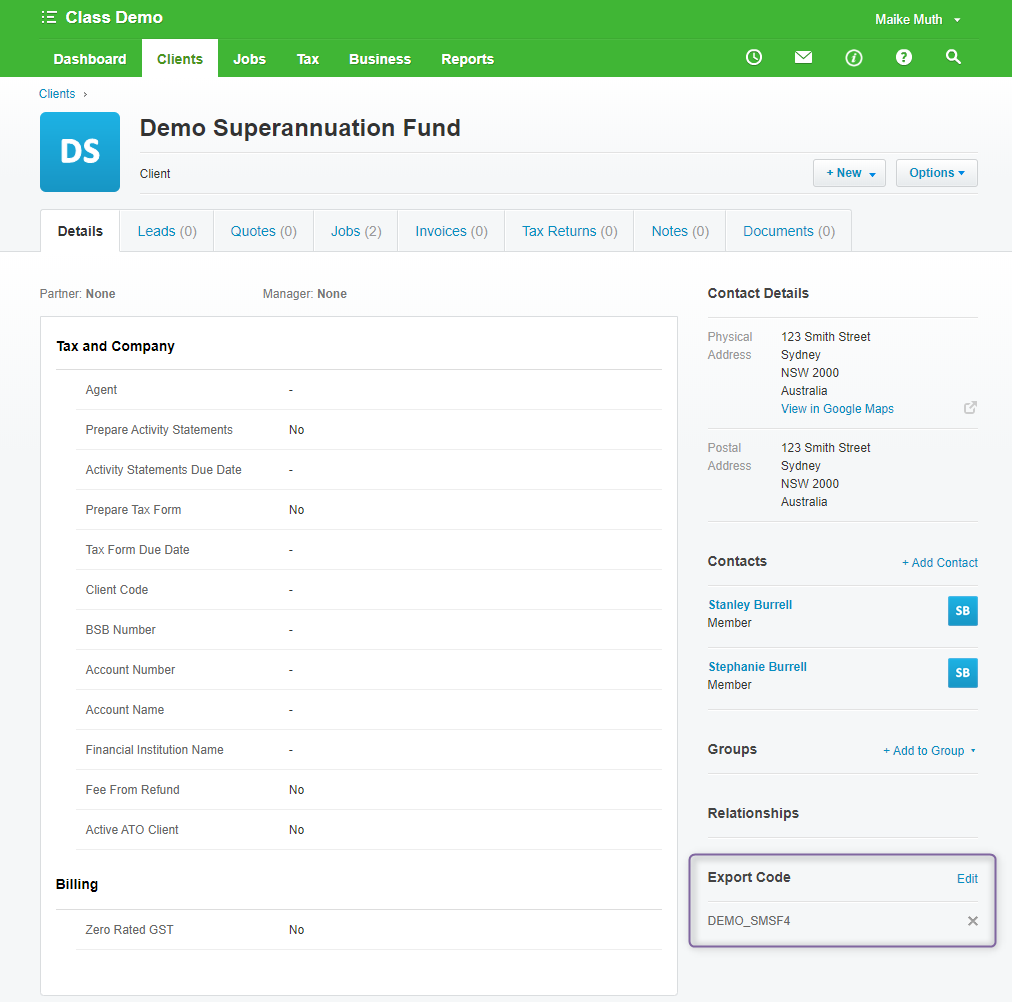Open the Options dropdown
Screen dimensions: 1012x1002
tap(936, 172)
